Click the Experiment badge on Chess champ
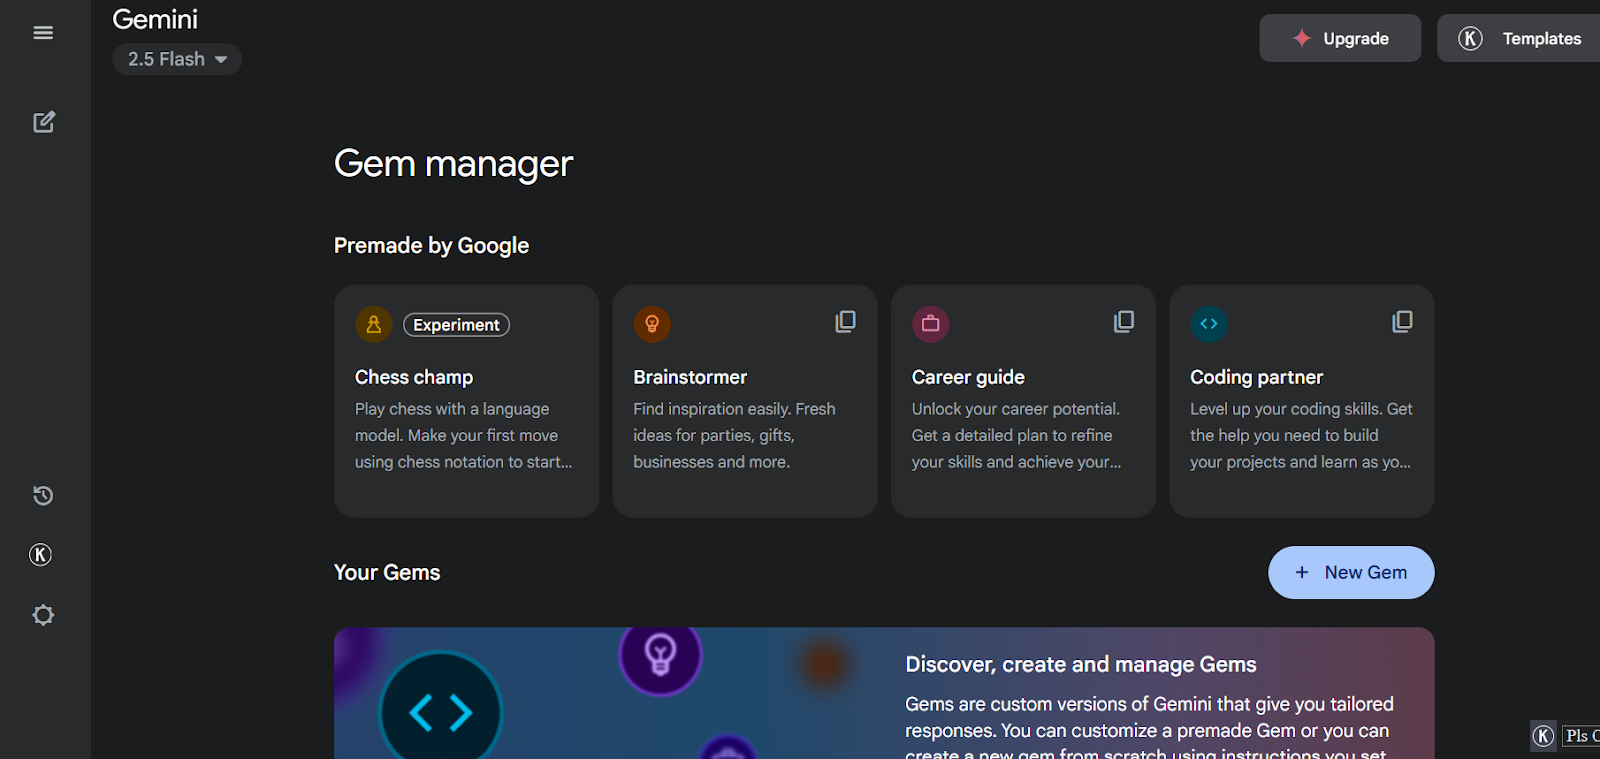 pyautogui.click(x=456, y=325)
